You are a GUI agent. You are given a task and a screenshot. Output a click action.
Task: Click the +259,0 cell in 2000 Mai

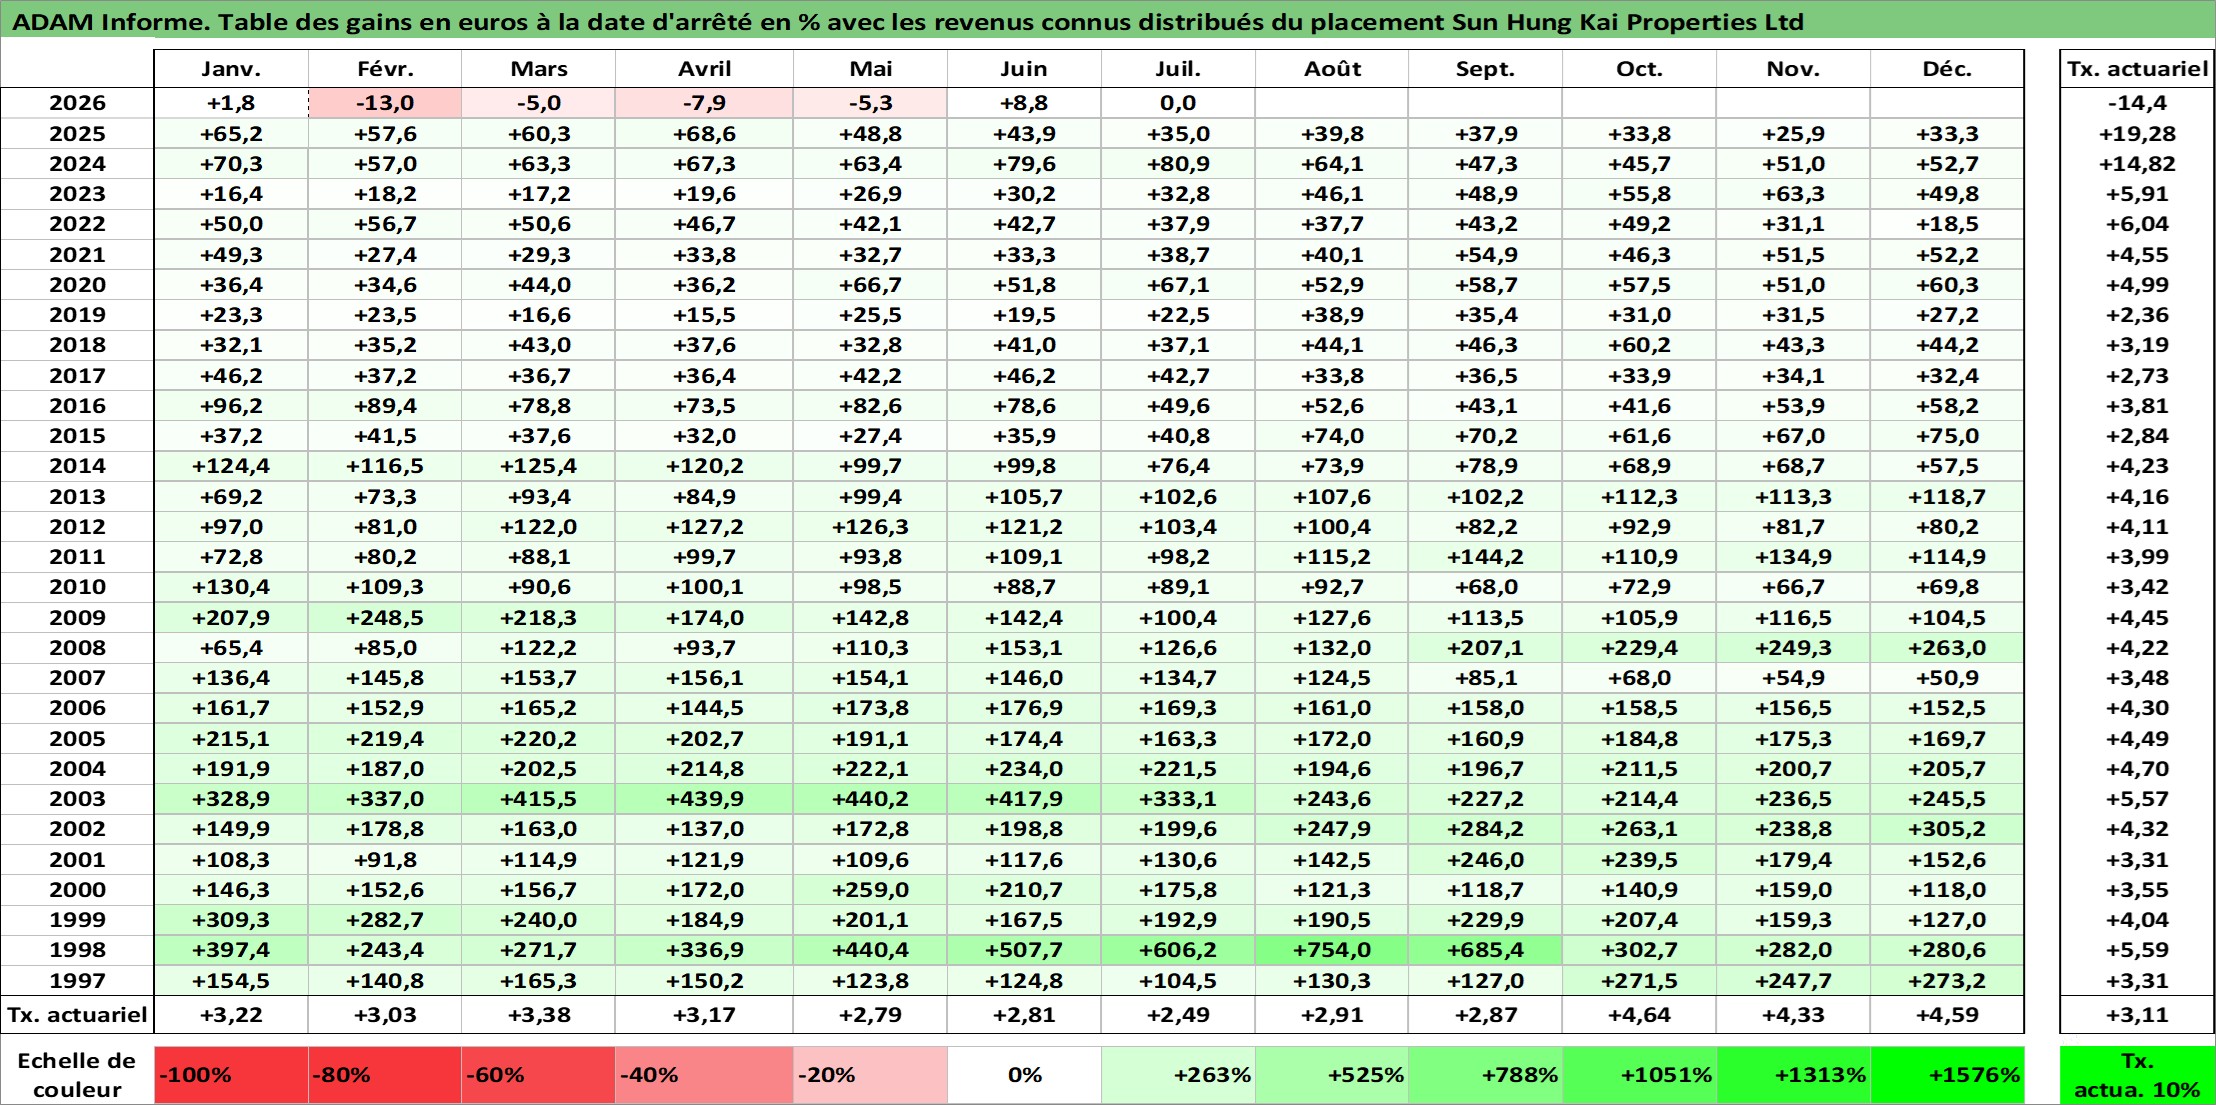pyautogui.click(x=870, y=890)
